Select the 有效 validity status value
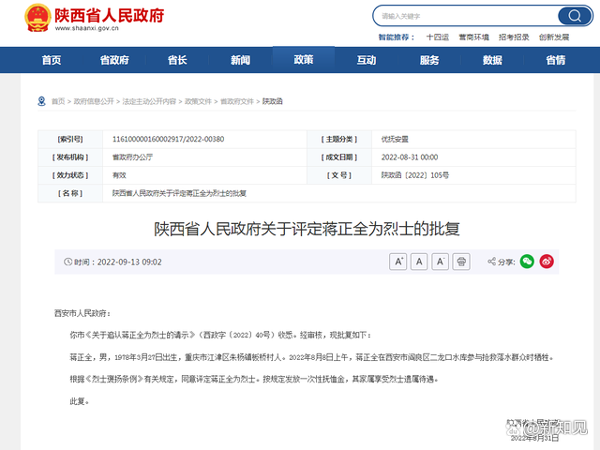The height and width of the screenshot is (450, 600). pyautogui.click(x=119, y=175)
